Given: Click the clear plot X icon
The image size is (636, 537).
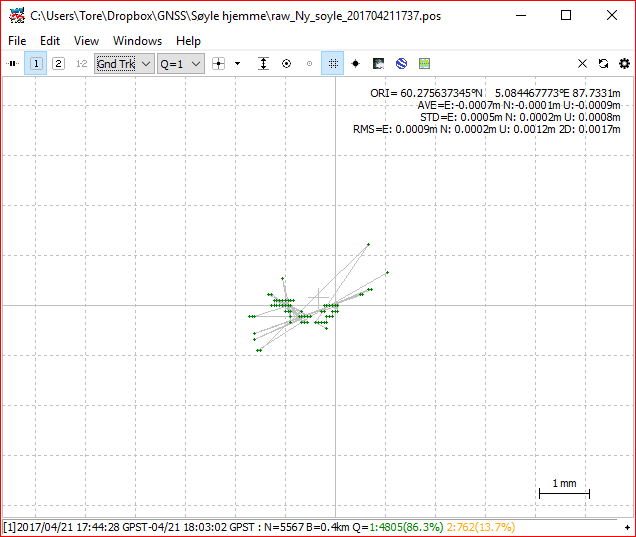Looking at the screenshot, I should click(x=582, y=64).
